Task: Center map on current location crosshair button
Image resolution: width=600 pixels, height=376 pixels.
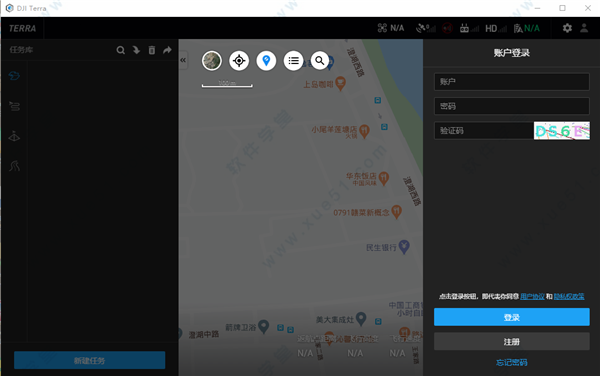Action: [239, 60]
